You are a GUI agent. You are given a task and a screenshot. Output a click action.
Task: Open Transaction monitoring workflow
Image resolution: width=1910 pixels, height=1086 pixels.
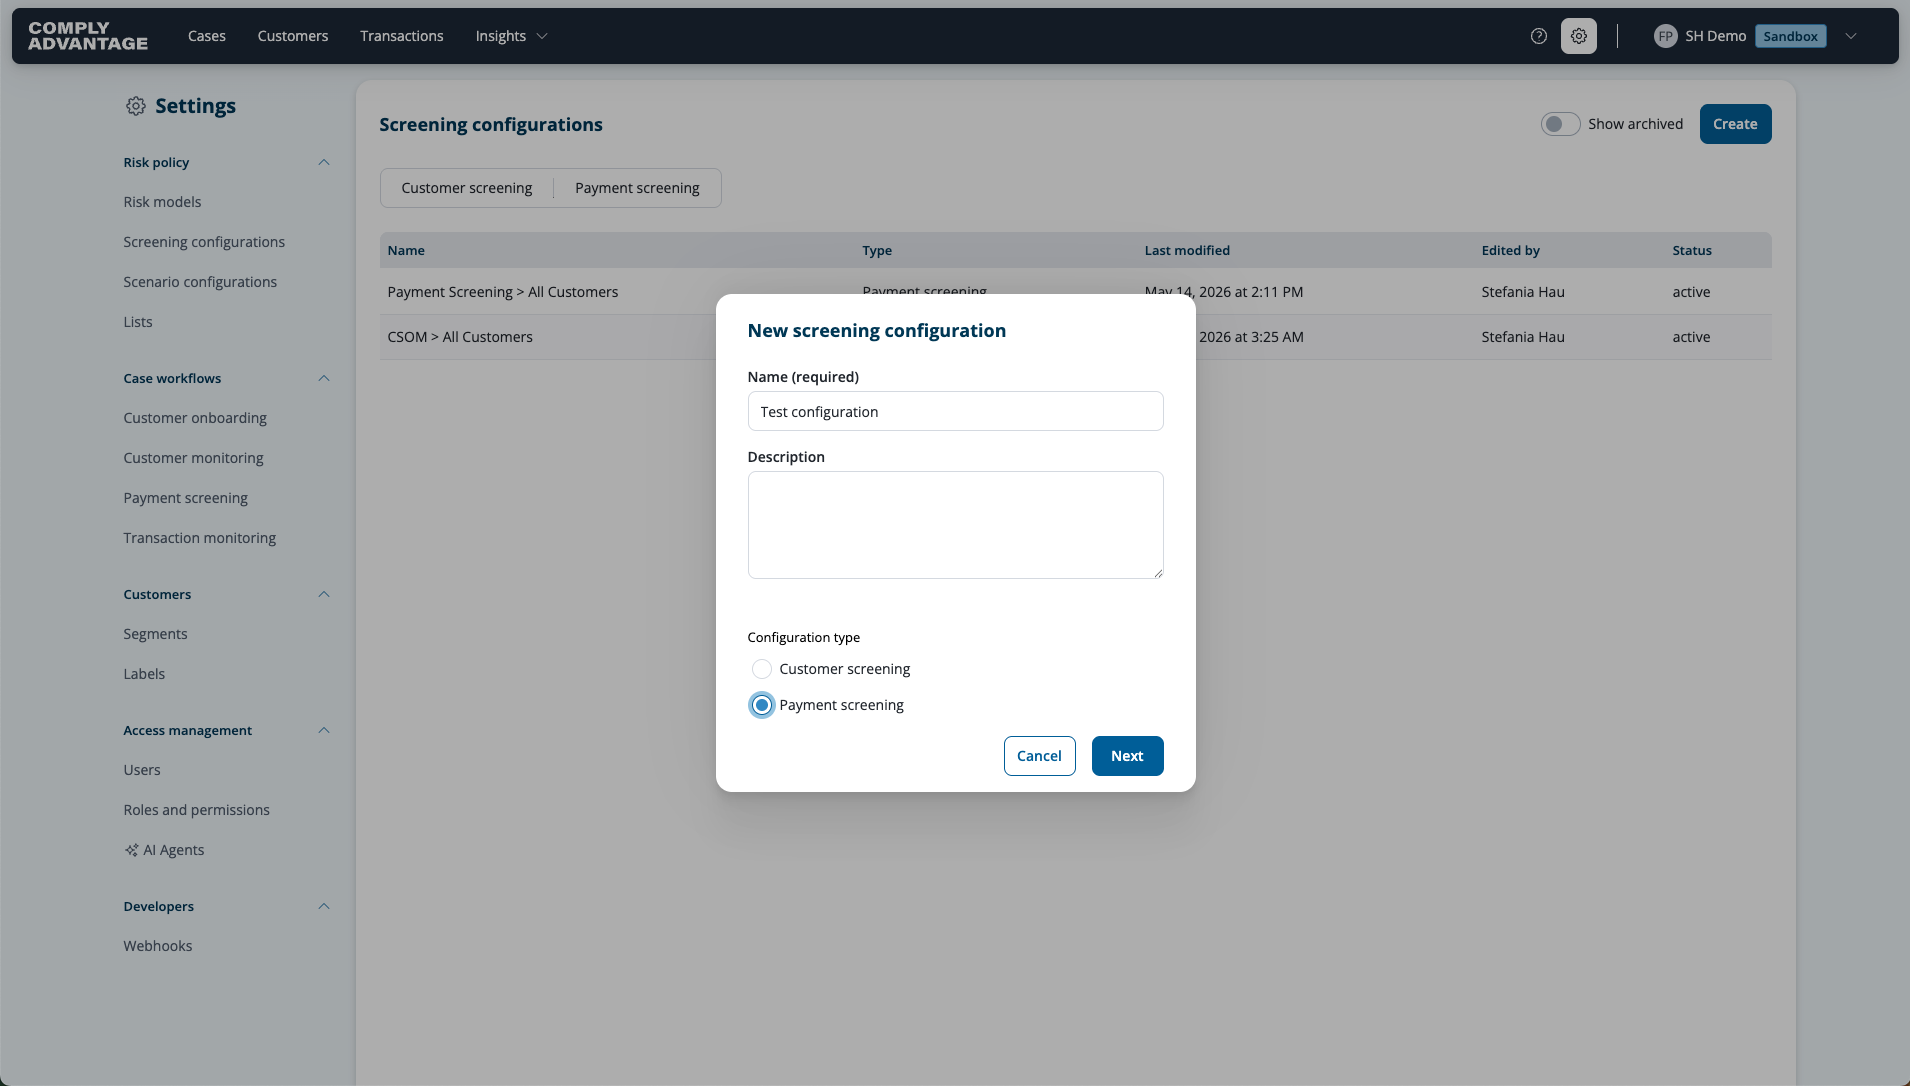[x=199, y=538]
